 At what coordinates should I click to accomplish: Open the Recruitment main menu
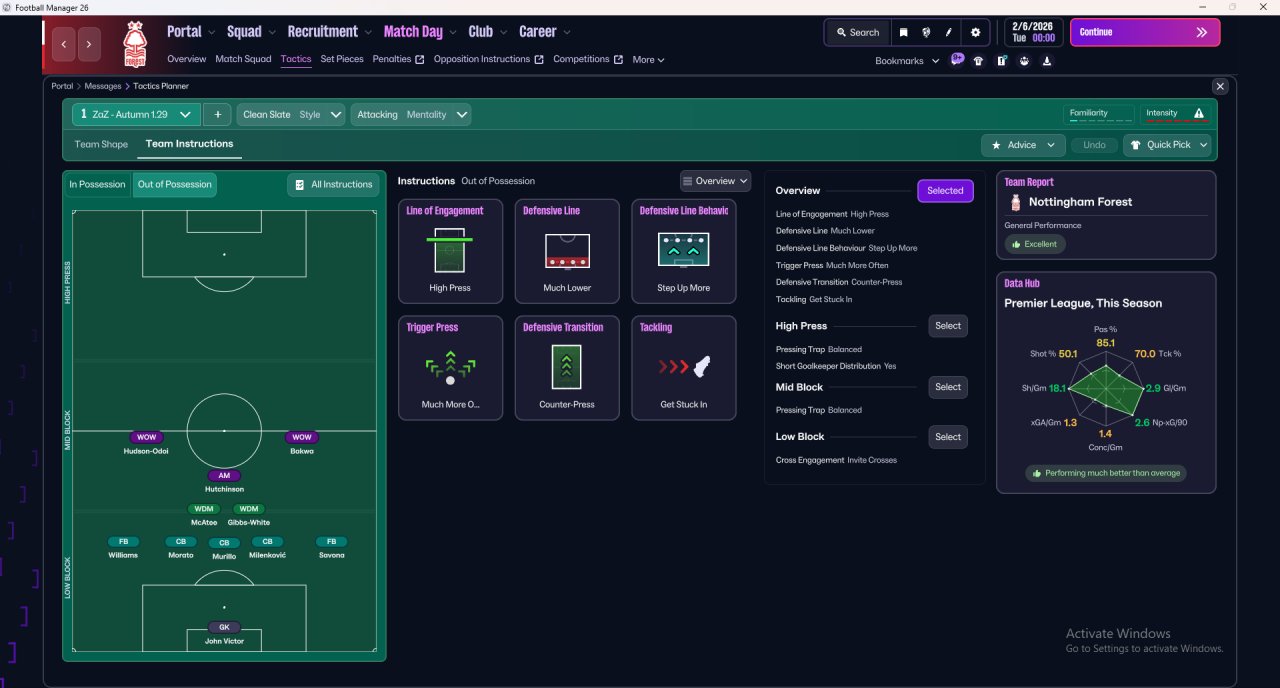(322, 32)
